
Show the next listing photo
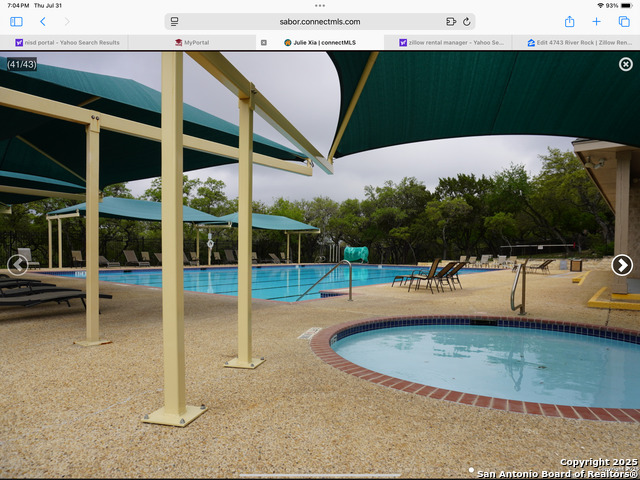coord(622,265)
